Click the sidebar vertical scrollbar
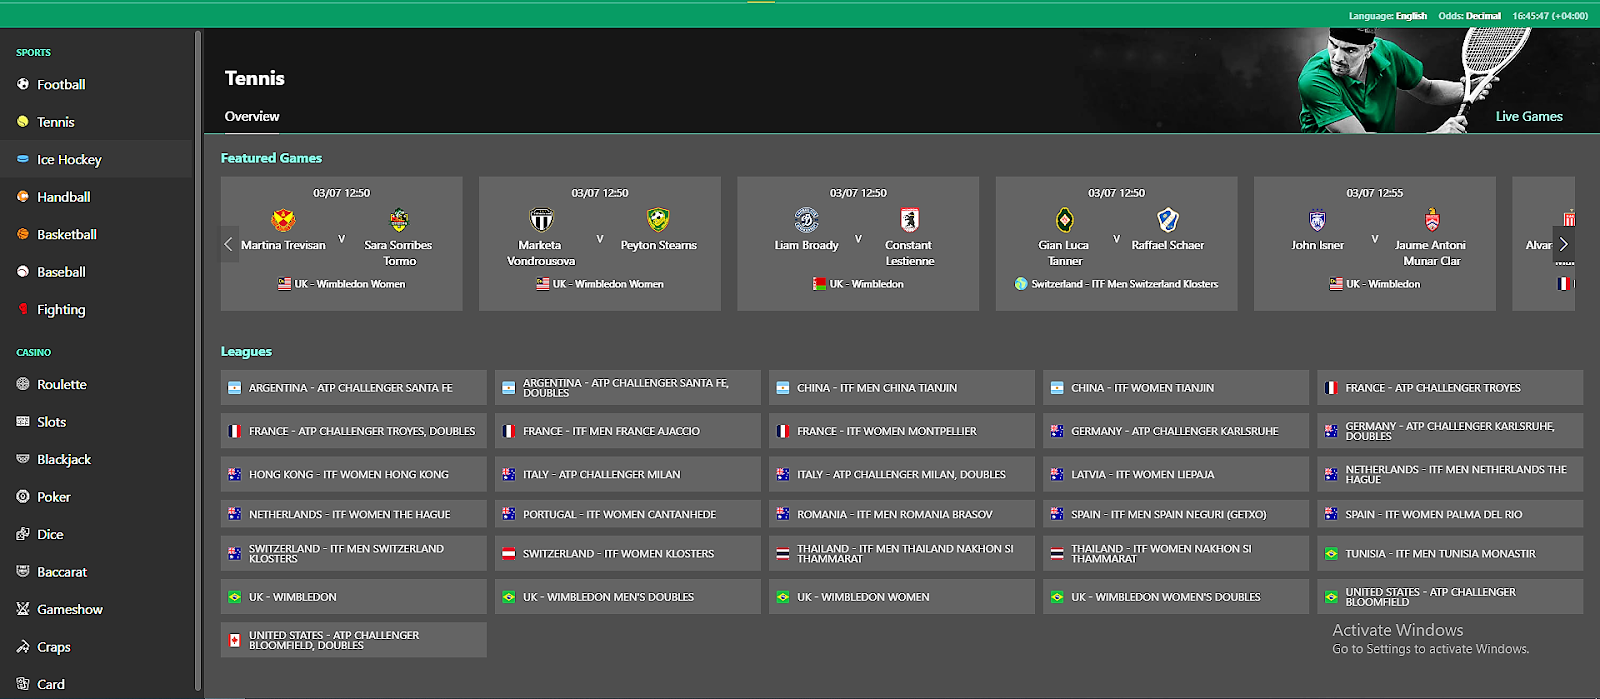Screen dimensions: 1600x699 tap(198, 360)
